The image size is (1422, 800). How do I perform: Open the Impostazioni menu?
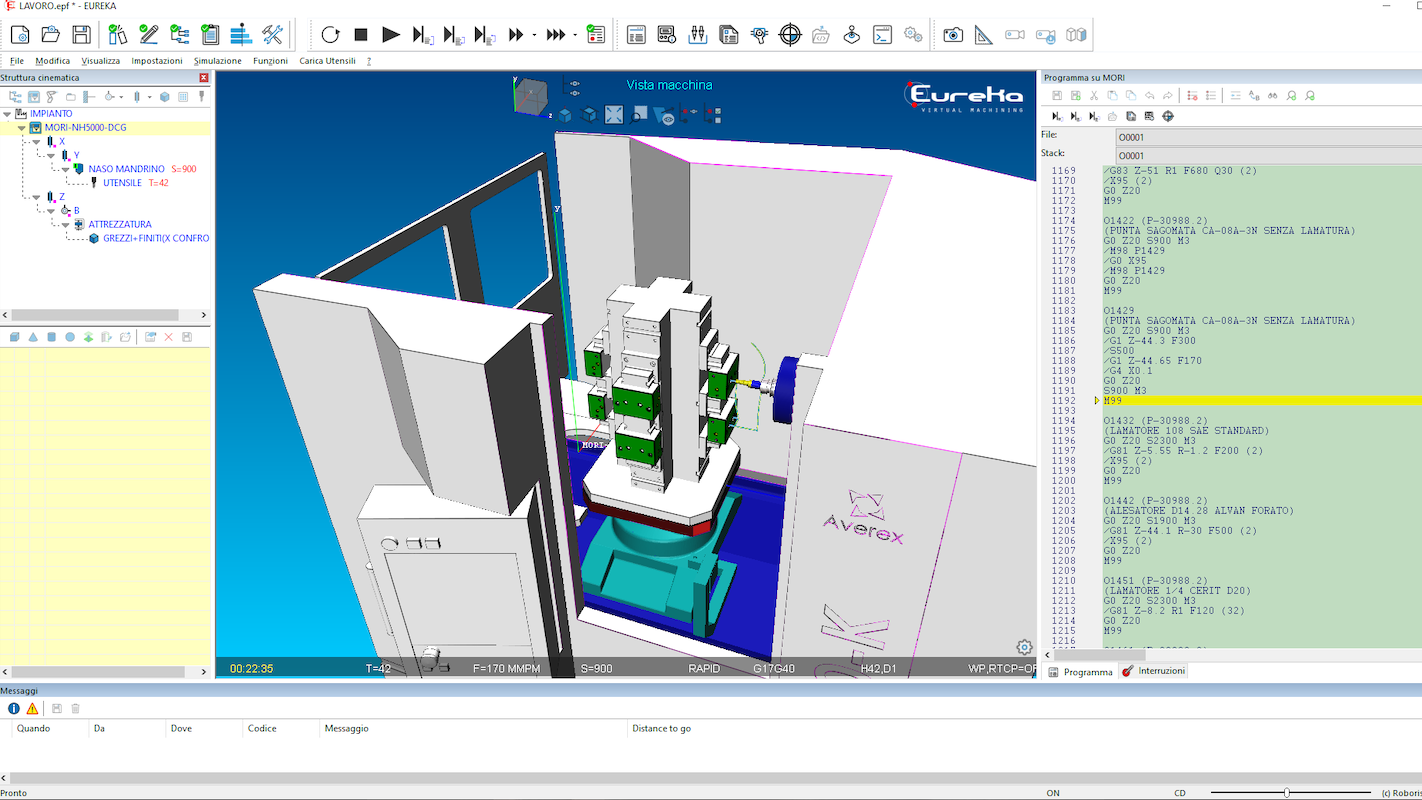point(157,61)
